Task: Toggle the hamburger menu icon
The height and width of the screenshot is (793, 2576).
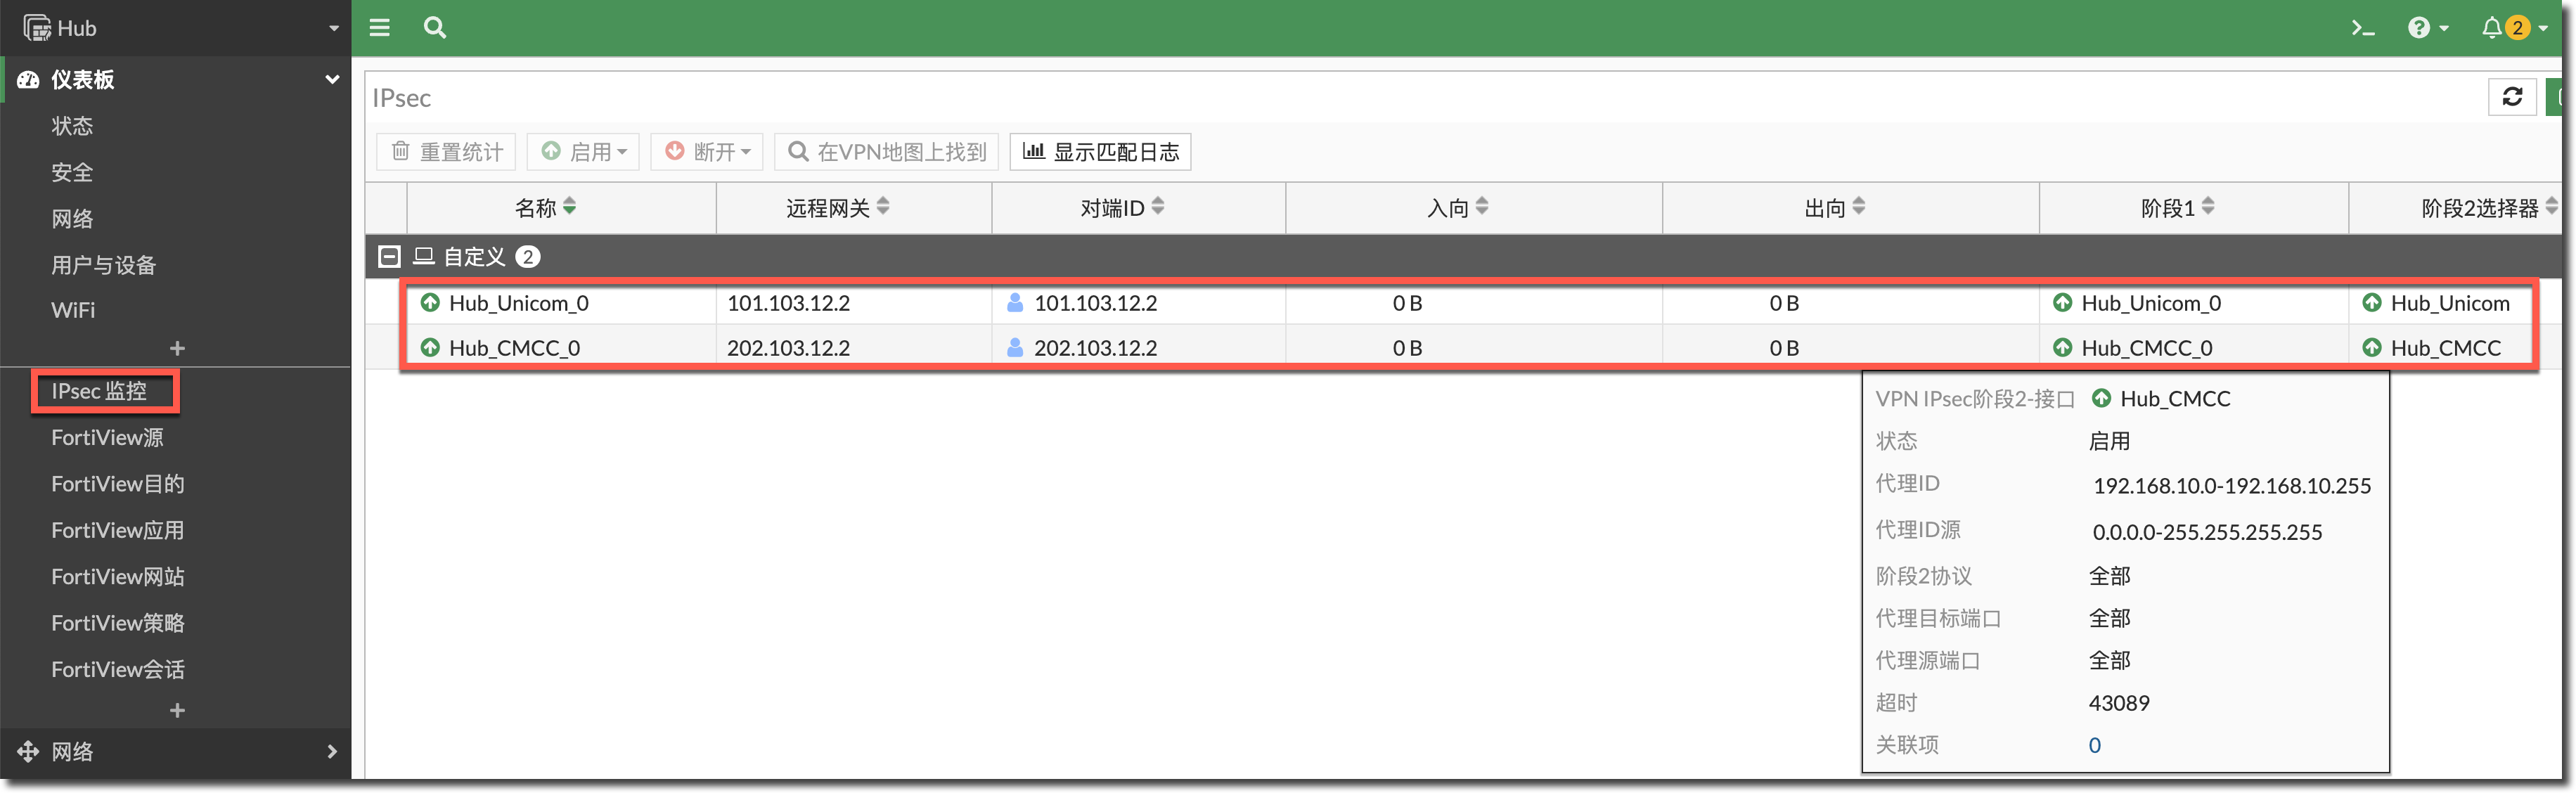Action: pyautogui.click(x=379, y=28)
